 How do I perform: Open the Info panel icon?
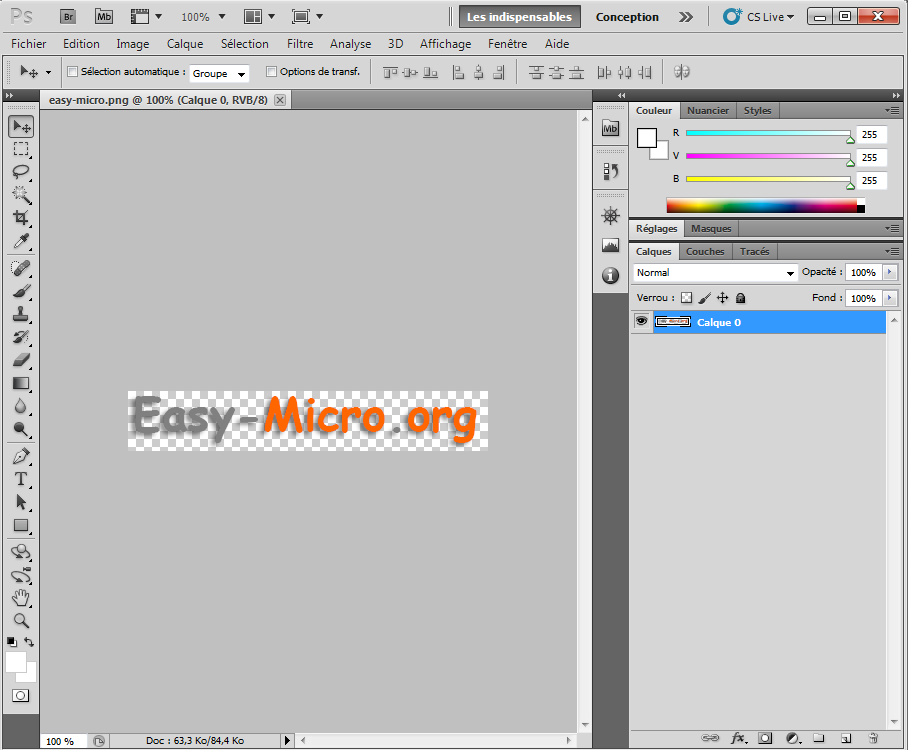click(610, 275)
